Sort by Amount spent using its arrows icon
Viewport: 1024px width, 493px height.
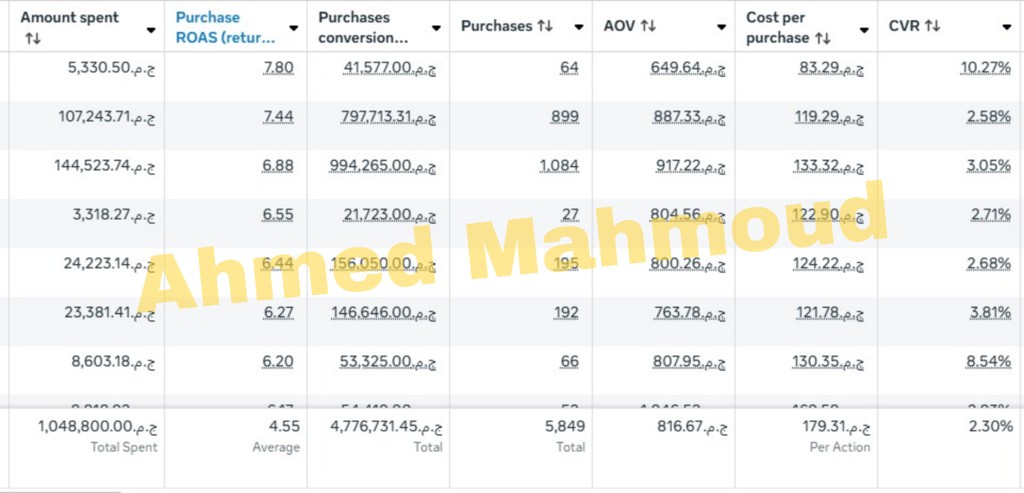[x=32, y=38]
